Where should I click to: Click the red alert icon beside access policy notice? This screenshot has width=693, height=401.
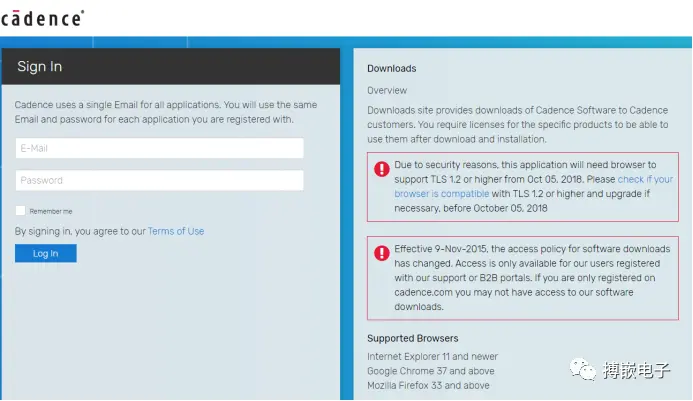(381, 252)
